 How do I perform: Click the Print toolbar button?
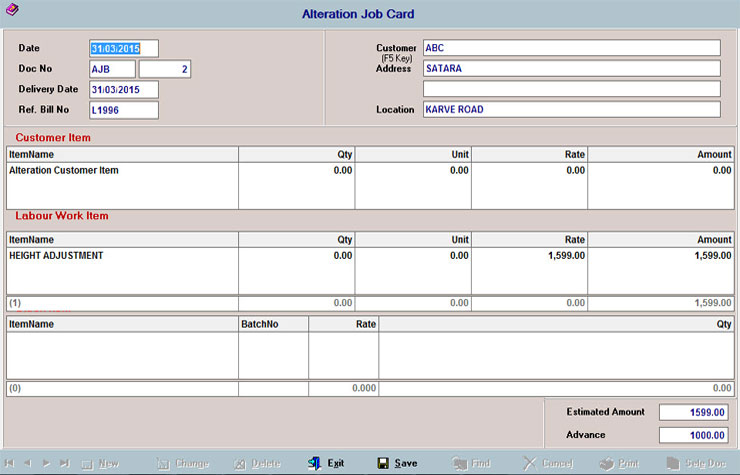[619, 463]
